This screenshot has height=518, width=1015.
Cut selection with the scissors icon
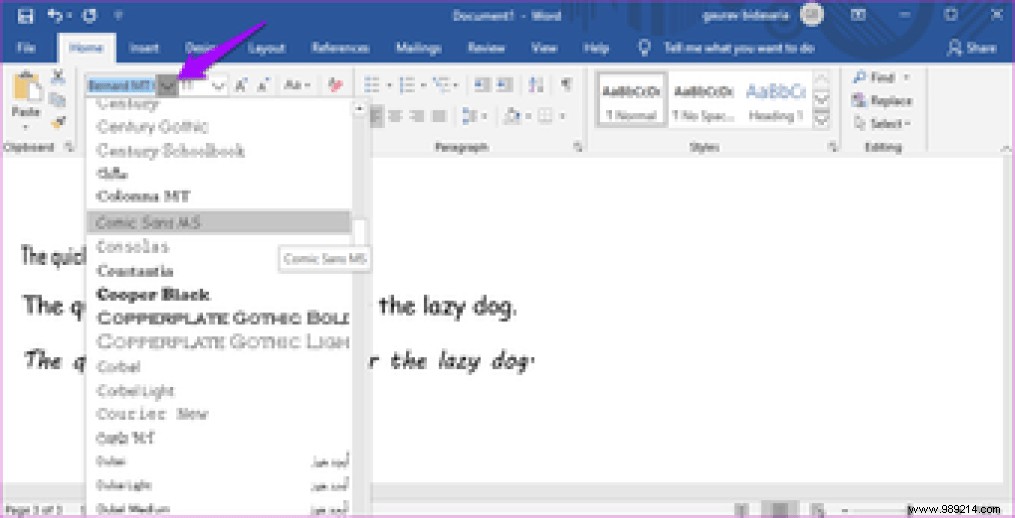(x=58, y=76)
